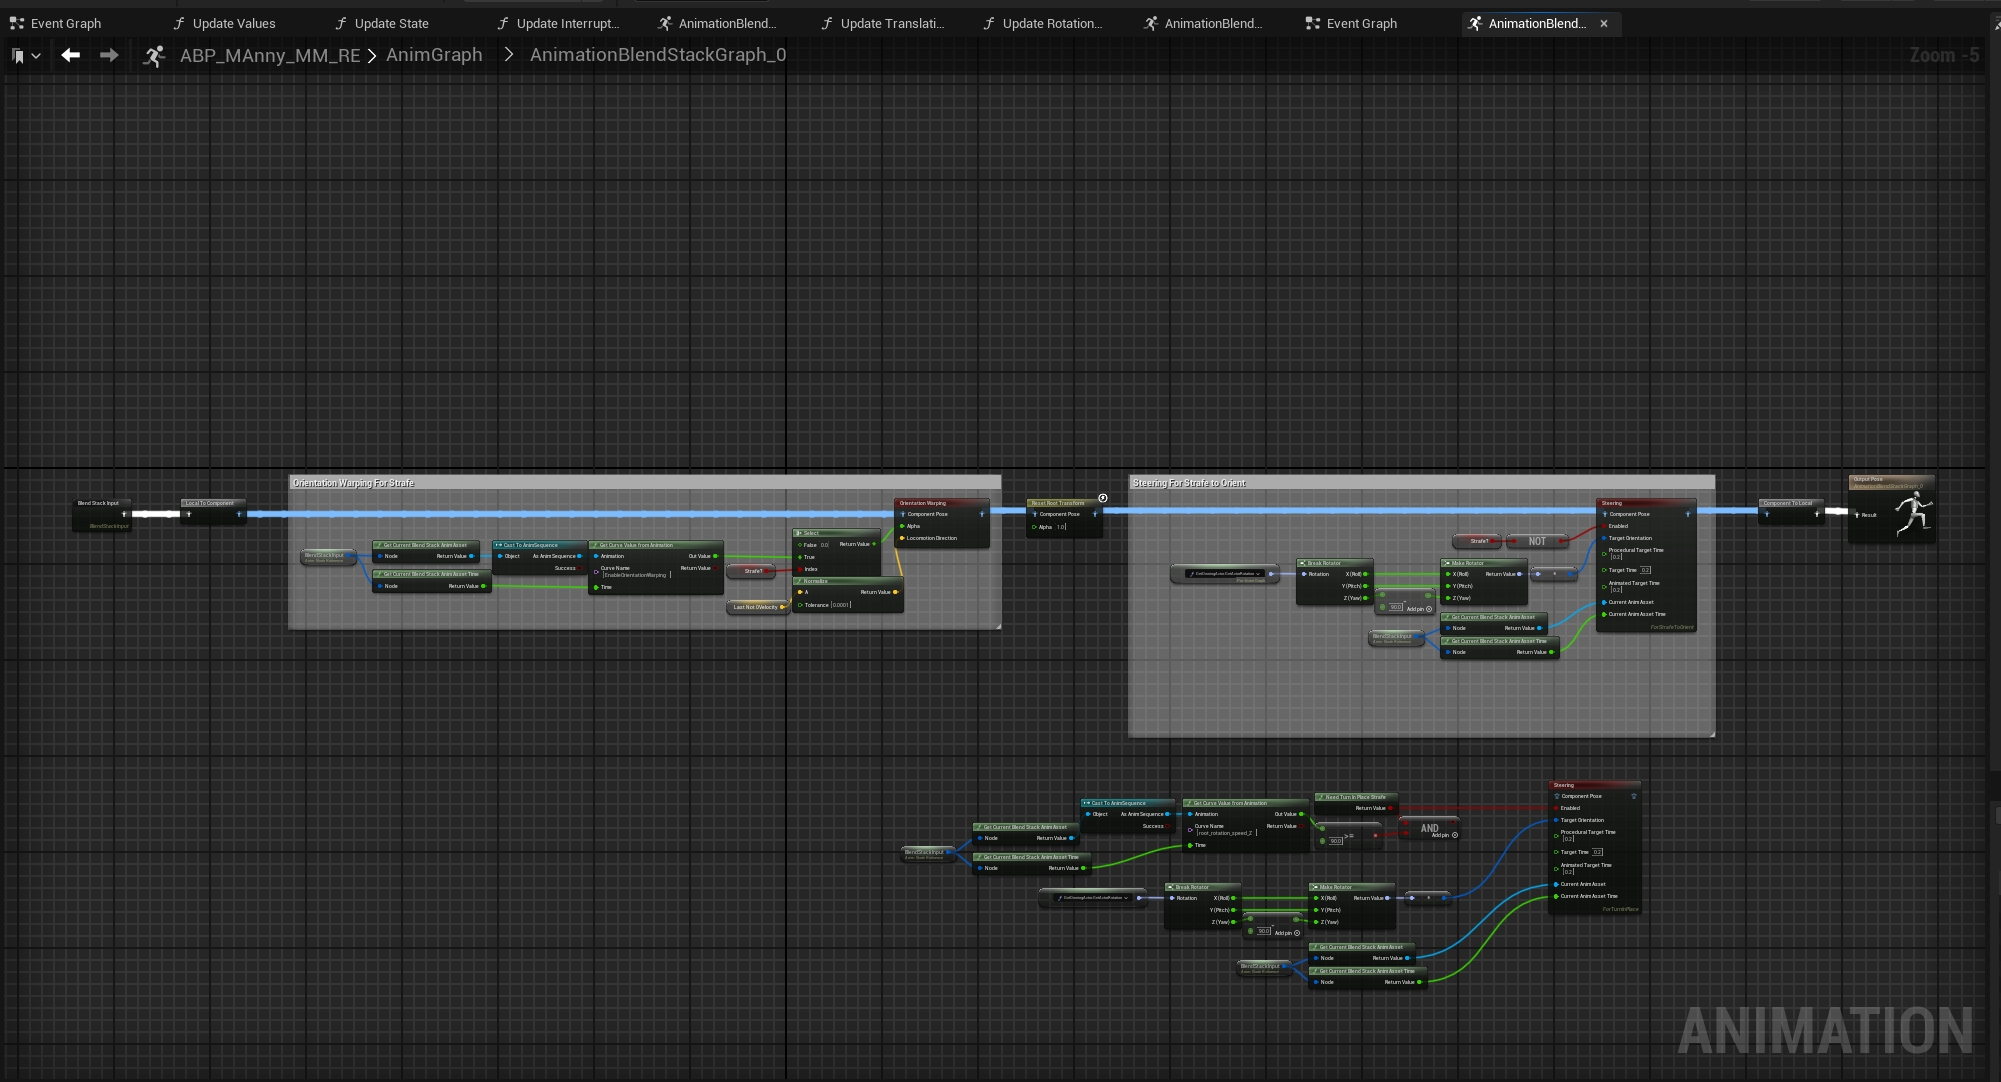
Task: Select the Last Not 0Velocity variable node
Action: tap(757, 607)
